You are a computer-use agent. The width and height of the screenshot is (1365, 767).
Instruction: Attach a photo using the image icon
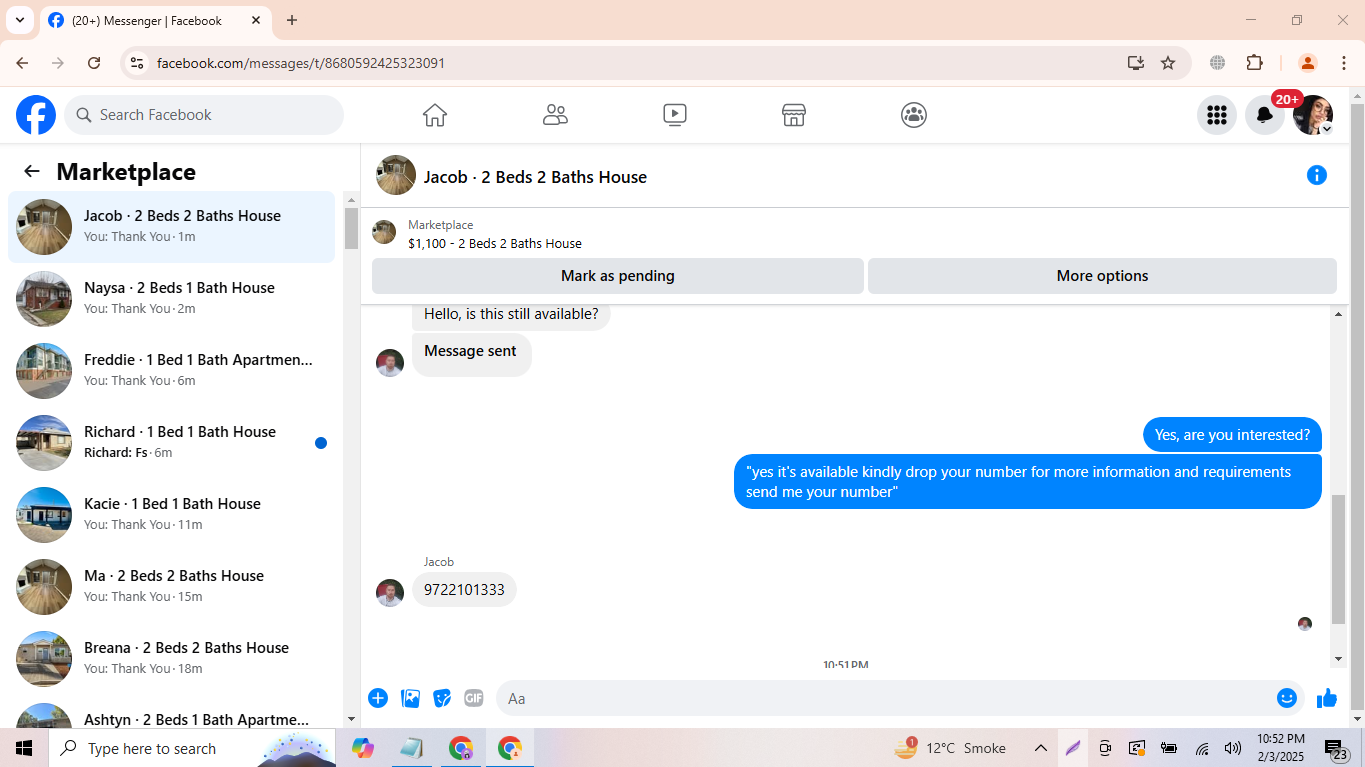tap(410, 698)
